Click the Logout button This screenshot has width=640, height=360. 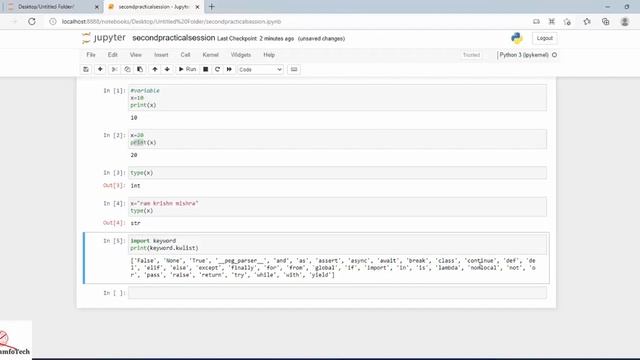pyautogui.click(x=544, y=38)
